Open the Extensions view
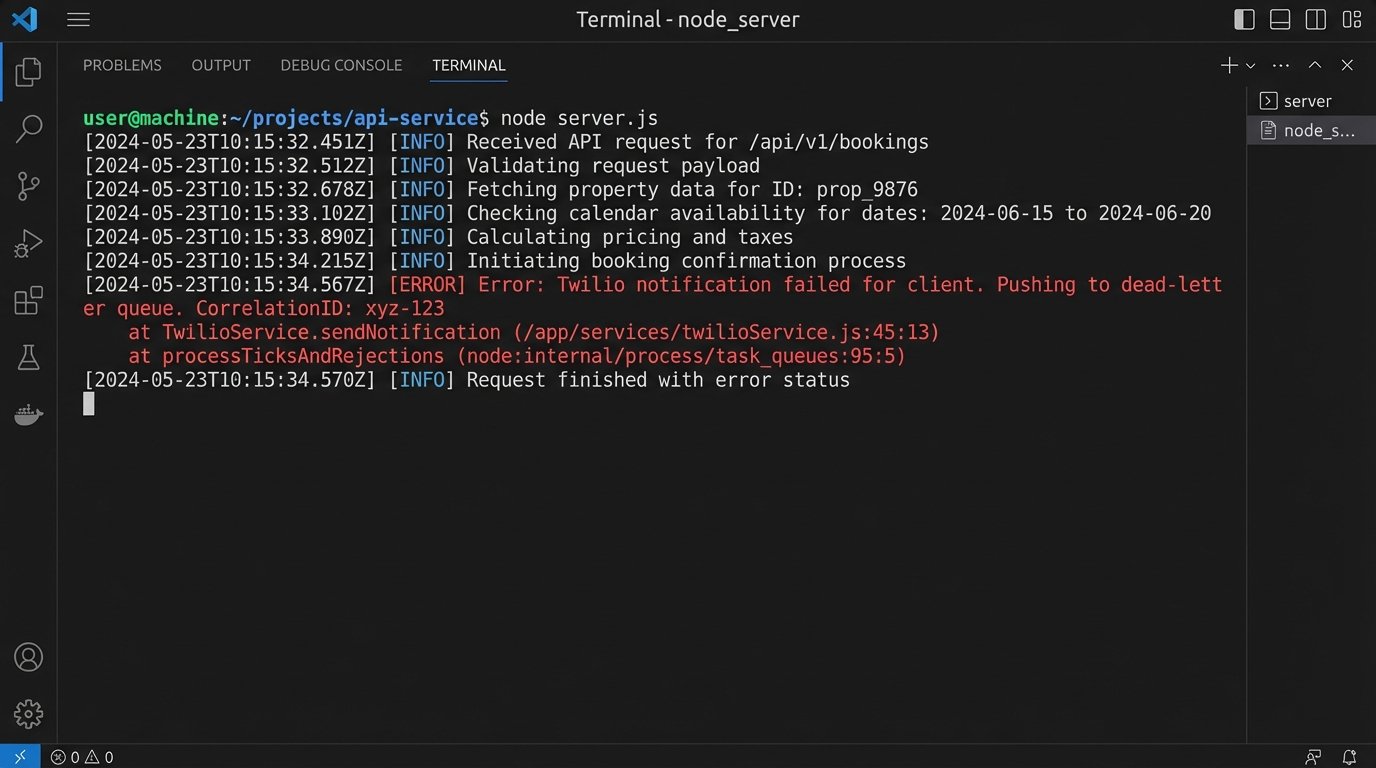The width and height of the screenshot is (1376, 768). click(x=28, y=300)
